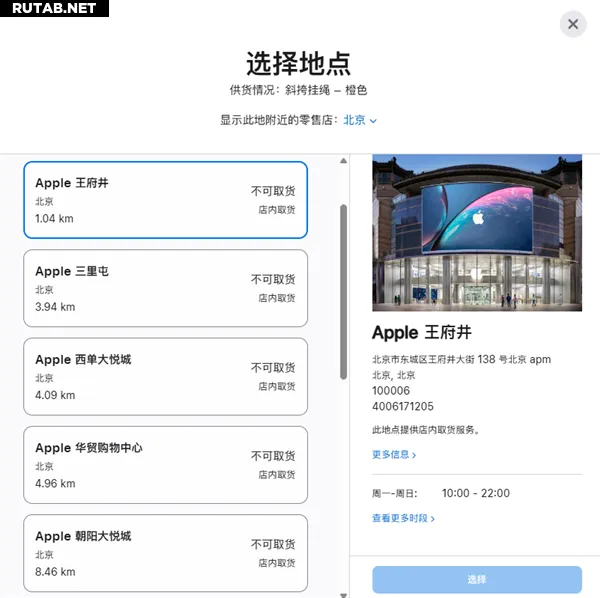
Task: Click the postal code 100006
Action: [x=391, y=391]
